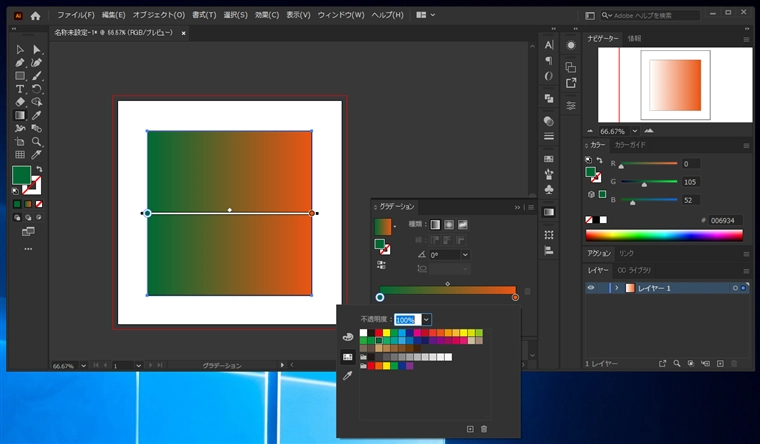The image size is (760, 444).
Task: Choose the radial gradient type button
Action: pyautogui.click(x=449, y=224)
